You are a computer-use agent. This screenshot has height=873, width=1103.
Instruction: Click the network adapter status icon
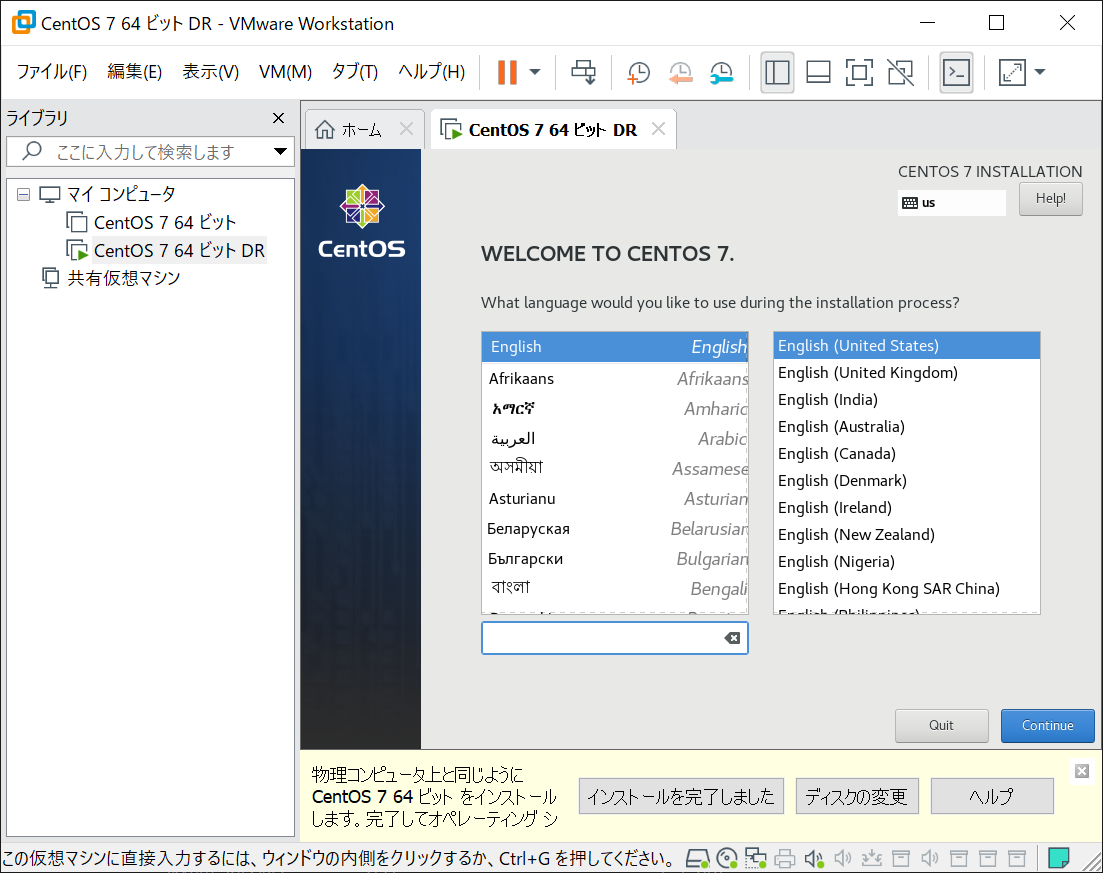755,858
